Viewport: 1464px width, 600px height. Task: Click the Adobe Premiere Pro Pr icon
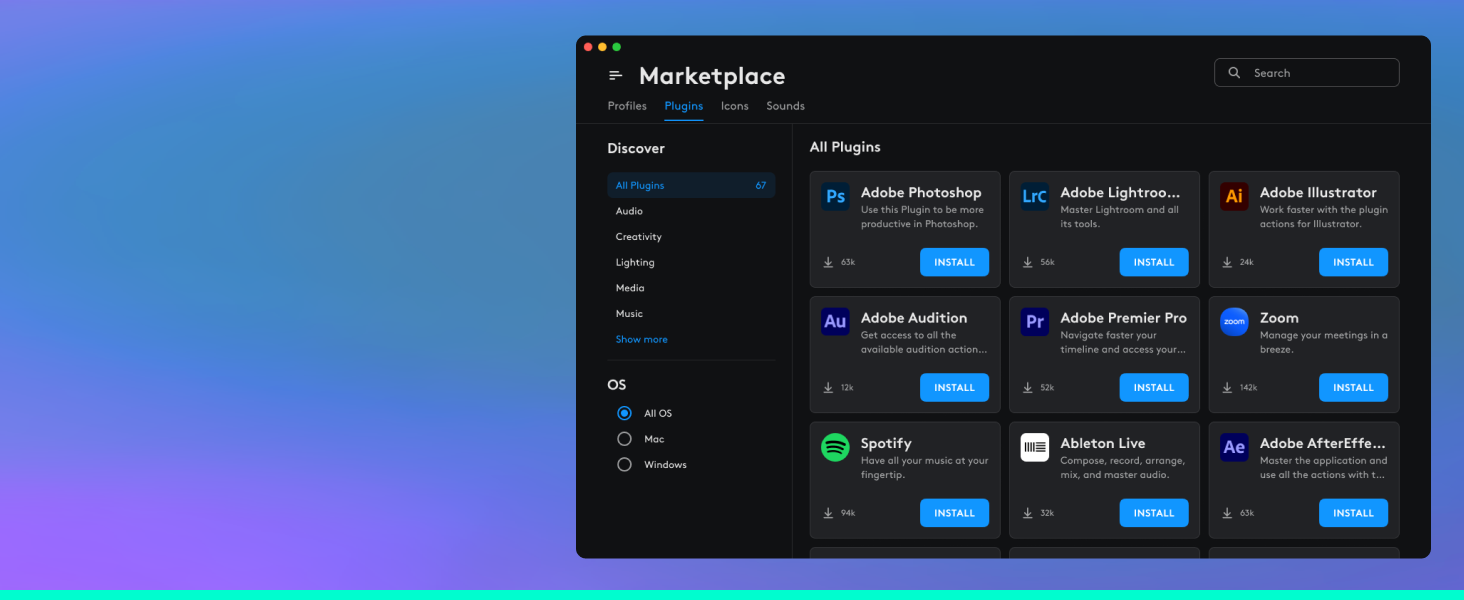[x=1035, y=322]
